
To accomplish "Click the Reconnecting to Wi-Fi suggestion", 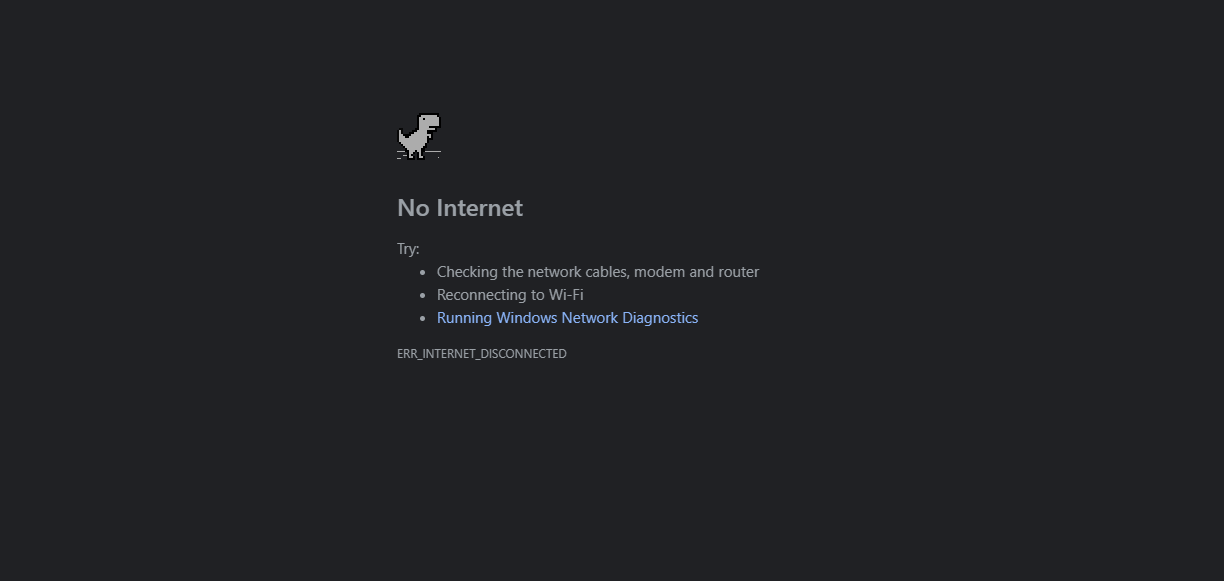I will click(x=510, y=295).
